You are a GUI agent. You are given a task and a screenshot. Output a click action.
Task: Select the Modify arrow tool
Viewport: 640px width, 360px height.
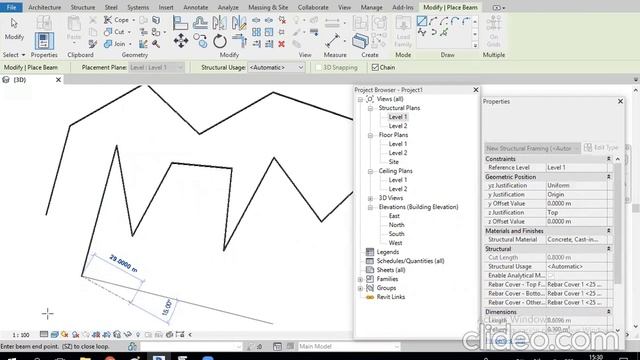click(x=14, y=28)
